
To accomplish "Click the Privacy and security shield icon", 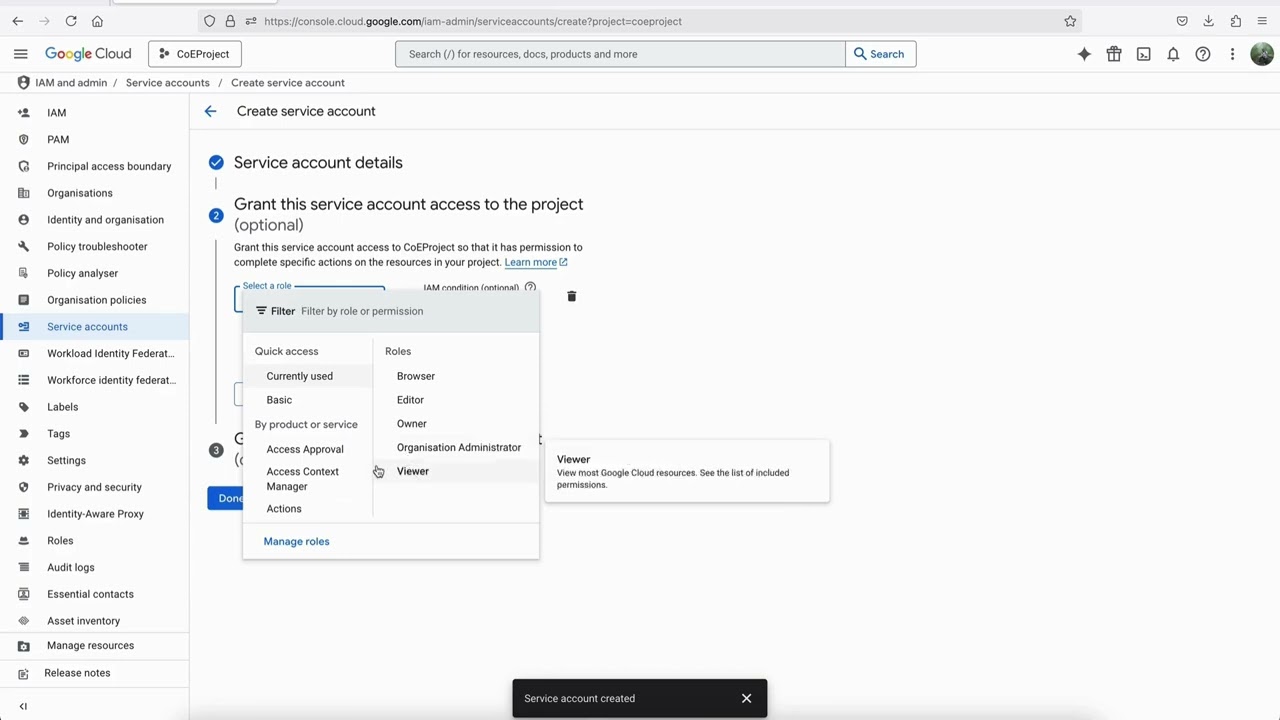I will click(24, 487).
